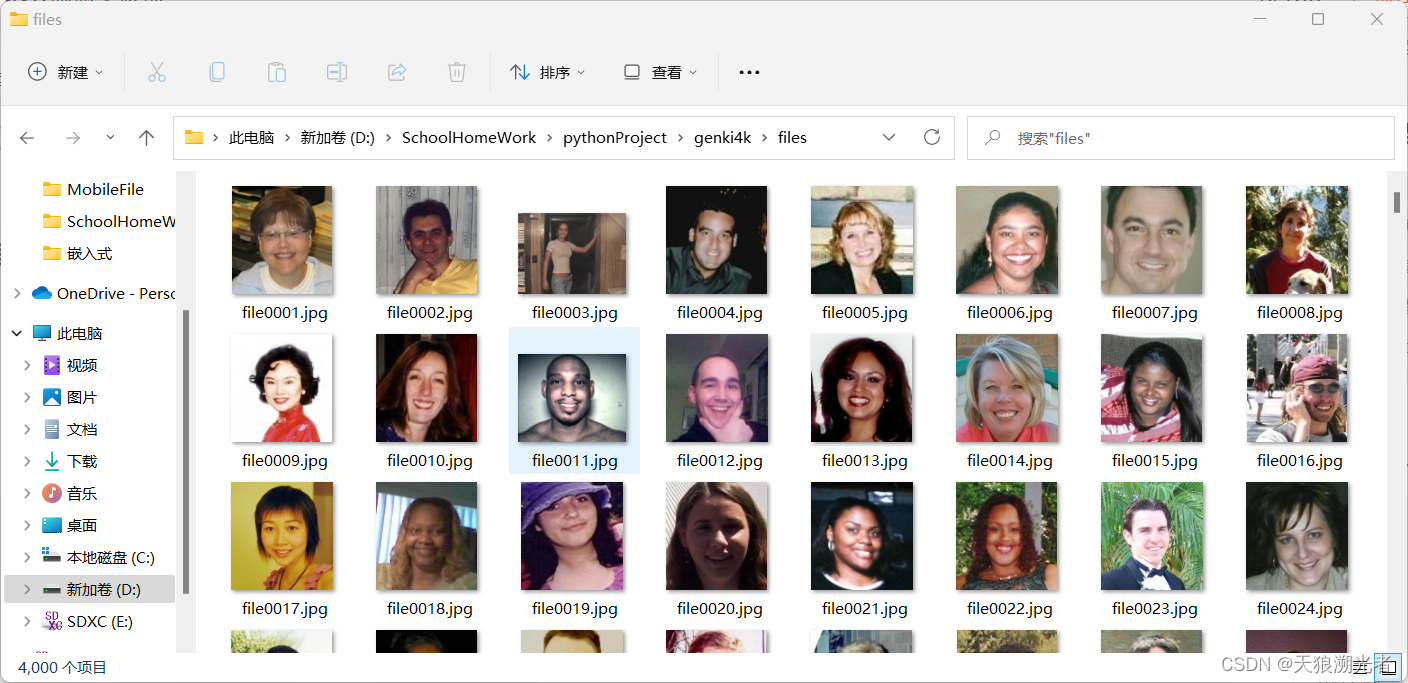Click the Share icon in toolbar
The image size is (1408, 683).
397,72
